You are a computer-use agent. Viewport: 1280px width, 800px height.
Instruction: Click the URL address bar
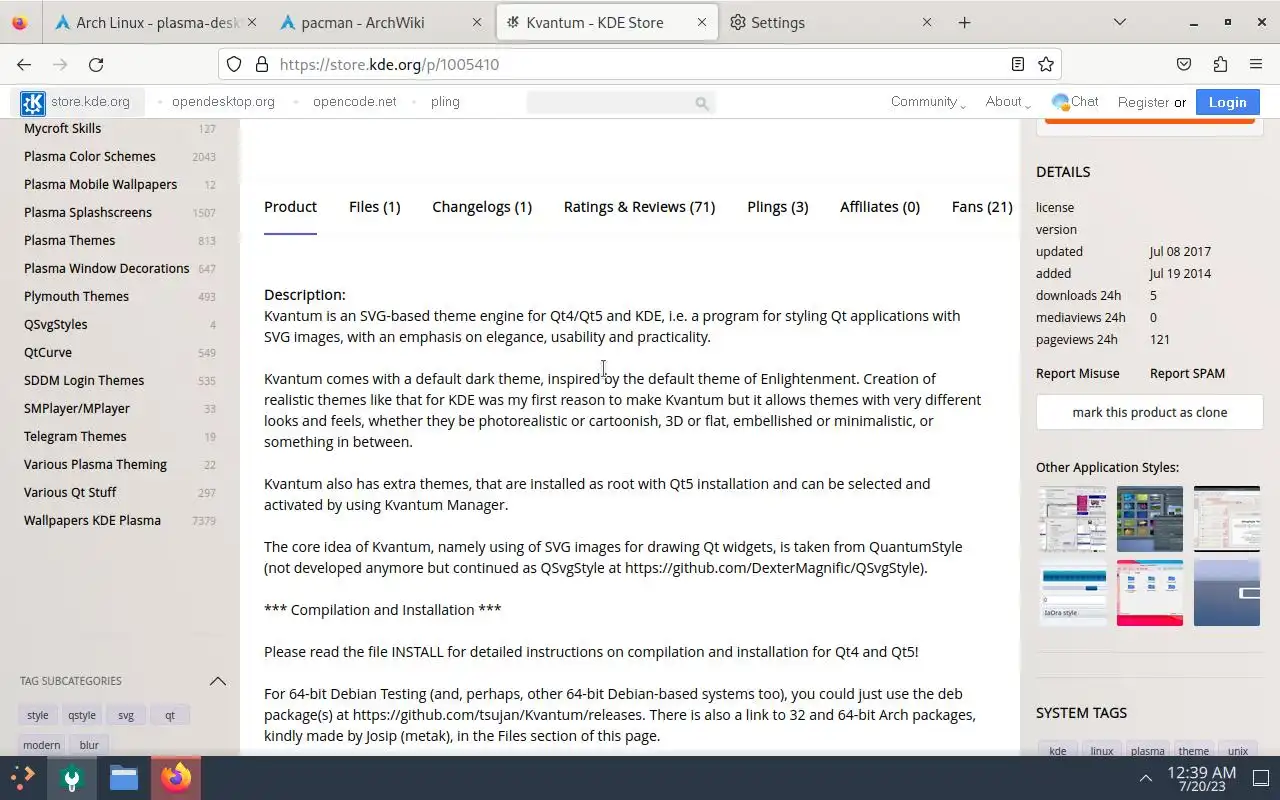click(640, 64)
